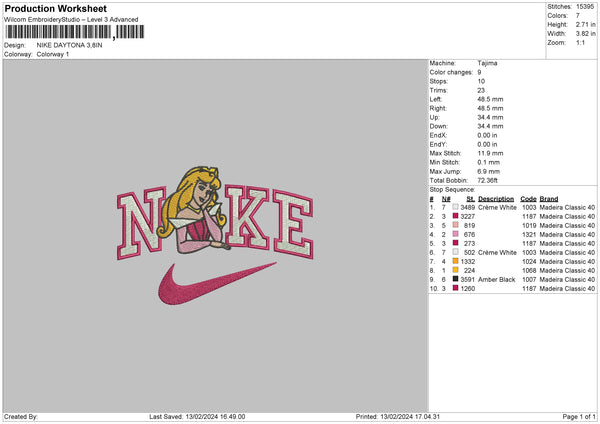
Task: Click the Page 1 of 1 indicator
Action: tap(579, 417)
